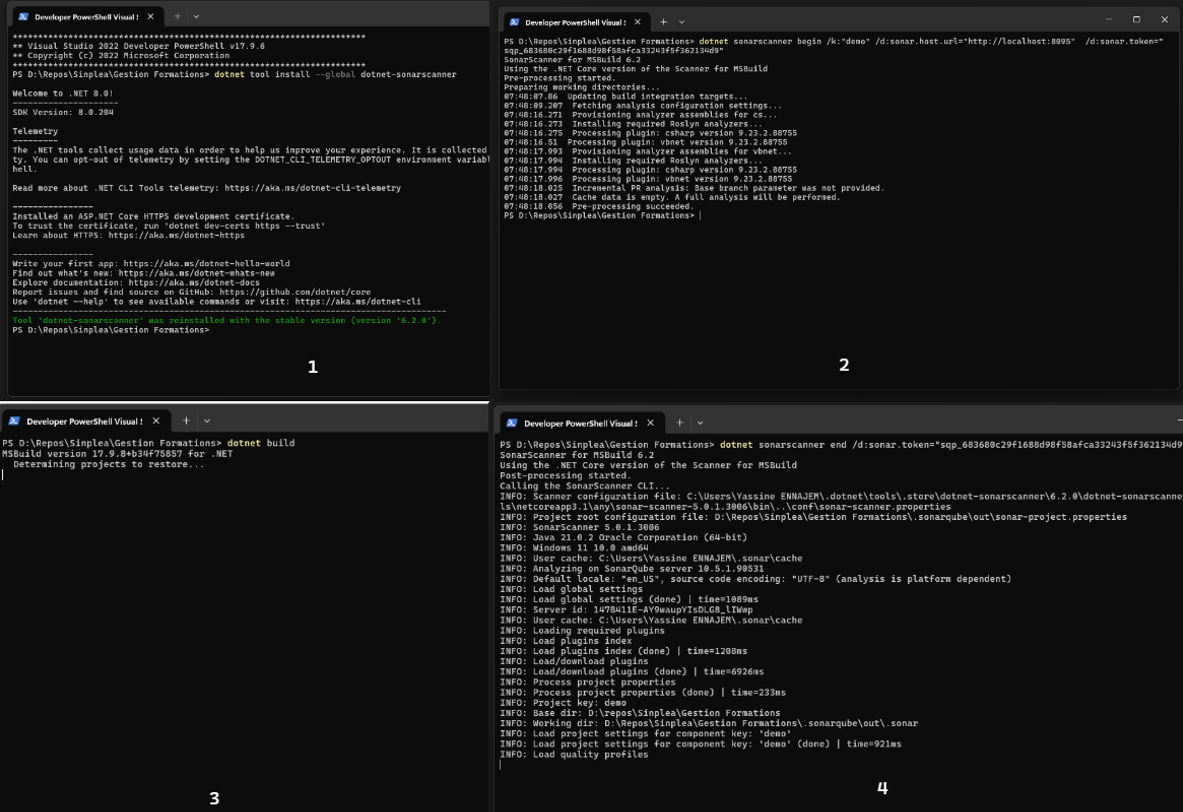Screen dimensions: 1183x812
Task: Open the profile dropdown in the sonarscanner end terminal
Action: click(x=699, y=423)
